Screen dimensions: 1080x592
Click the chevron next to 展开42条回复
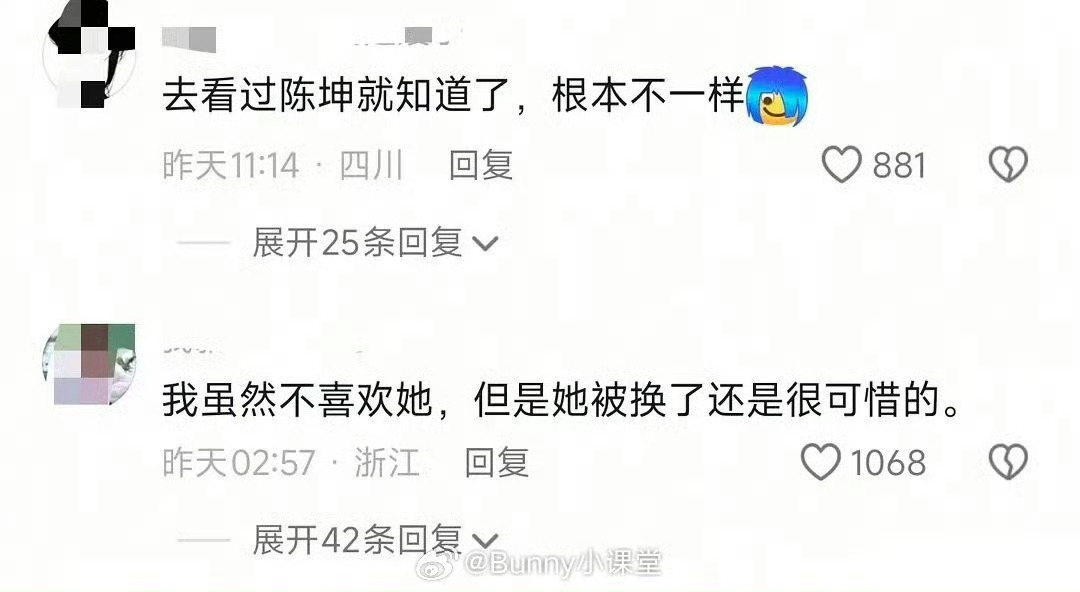point(485,541)
